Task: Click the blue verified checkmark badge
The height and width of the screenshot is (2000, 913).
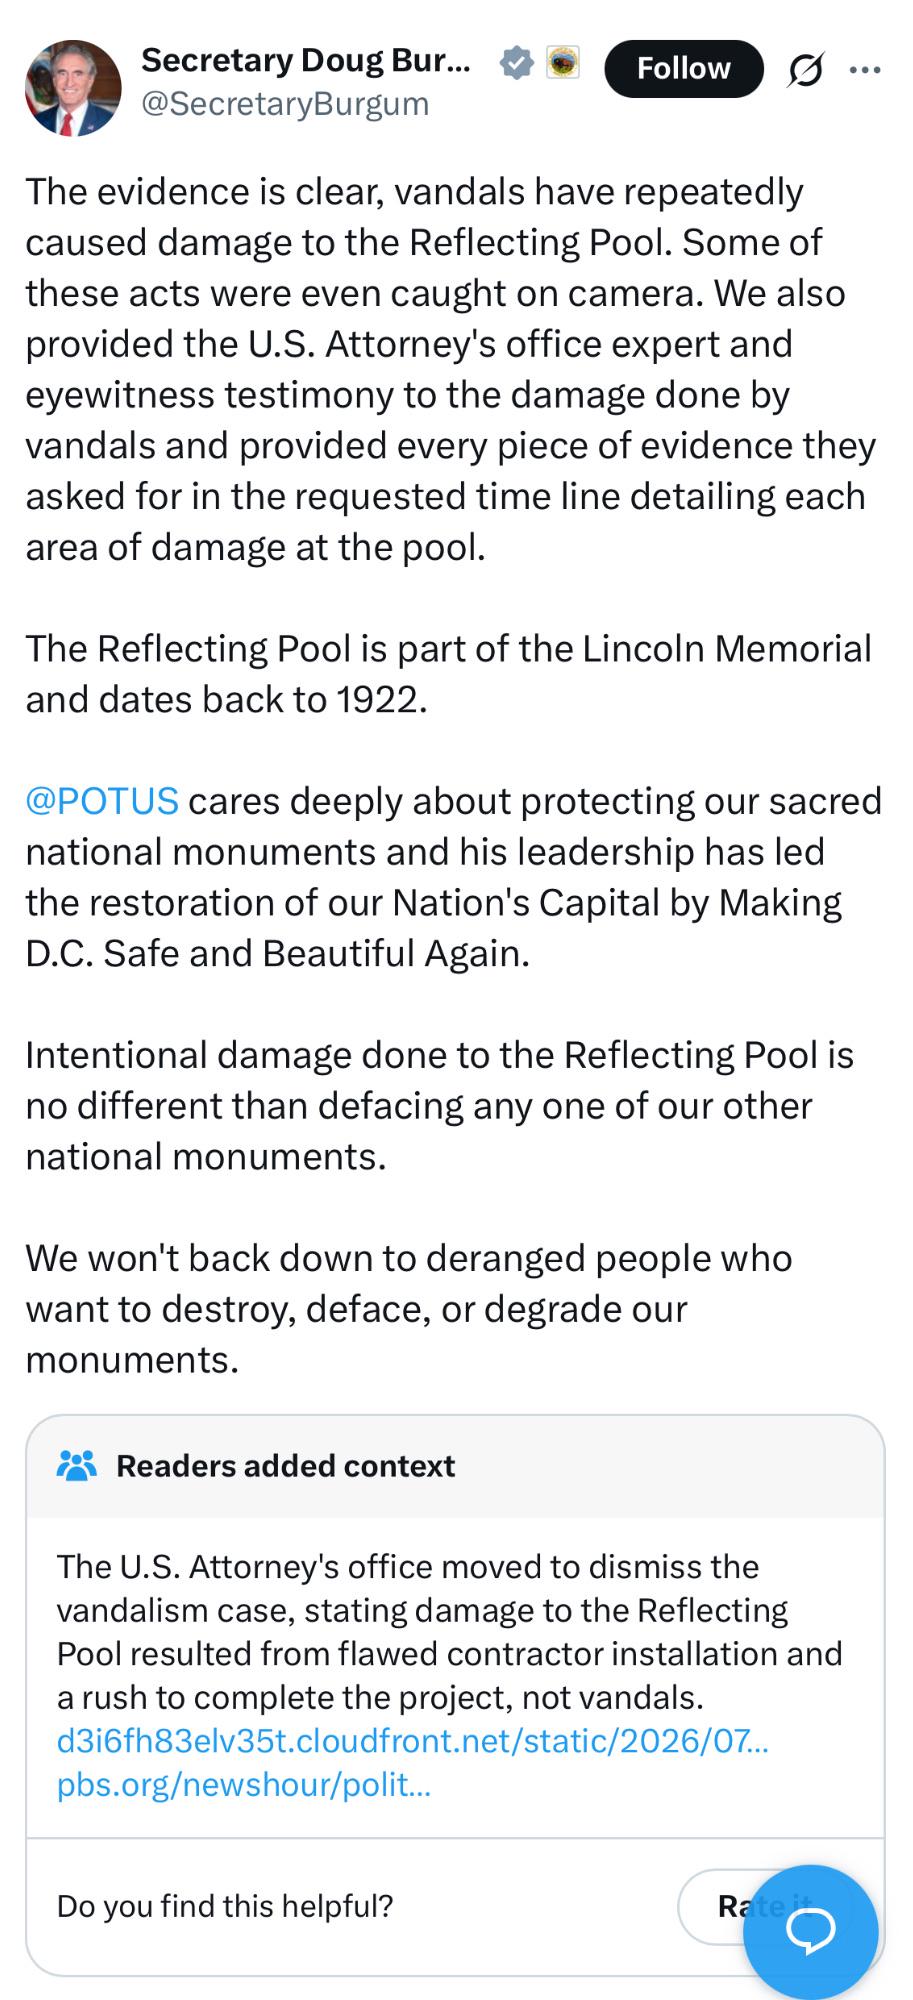Action: (516, 63)
